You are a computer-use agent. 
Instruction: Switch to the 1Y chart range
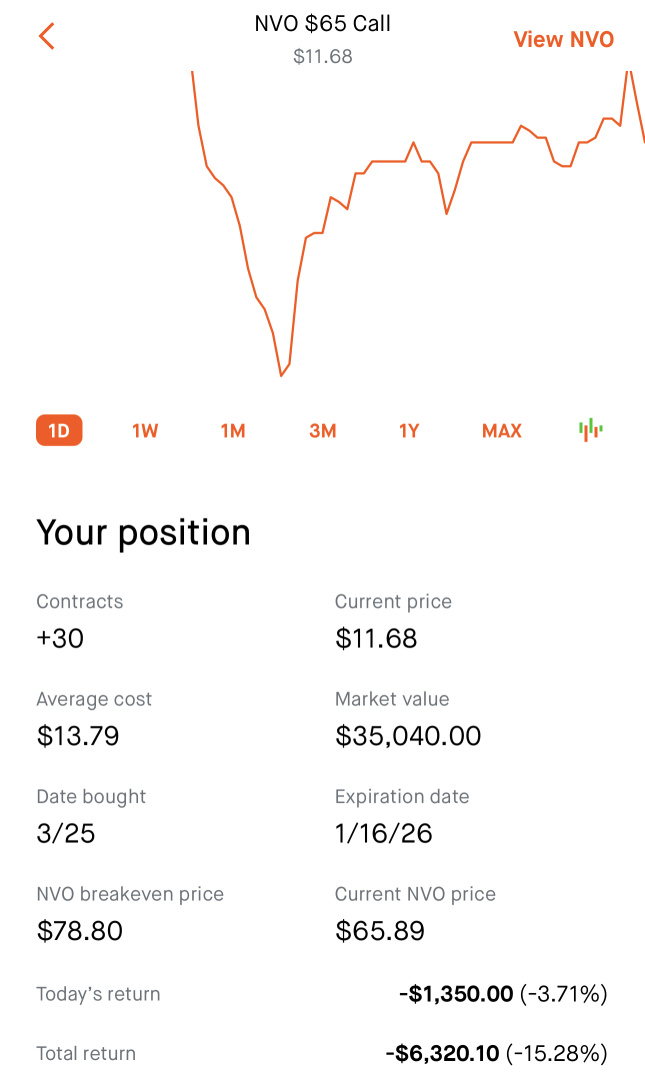[x=409, y=431]
